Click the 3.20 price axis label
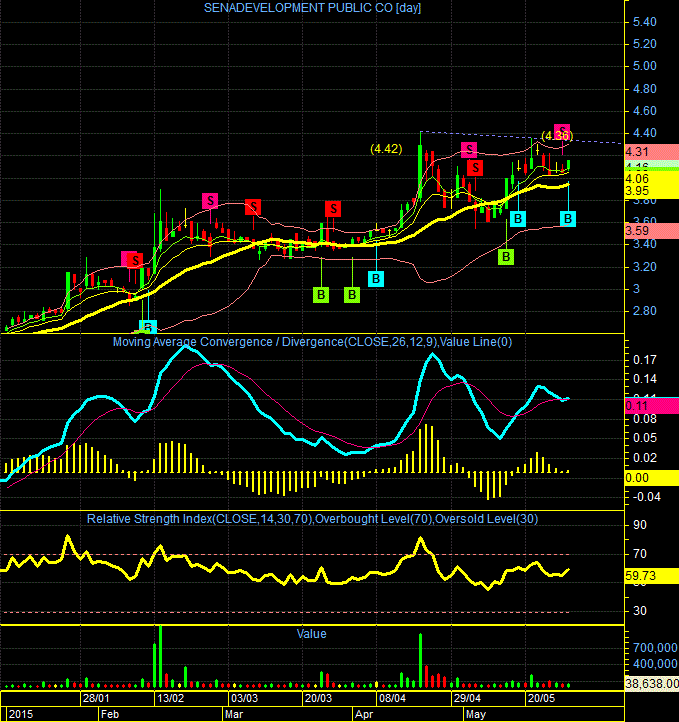The image size is (679, 722). click(644, 267)
